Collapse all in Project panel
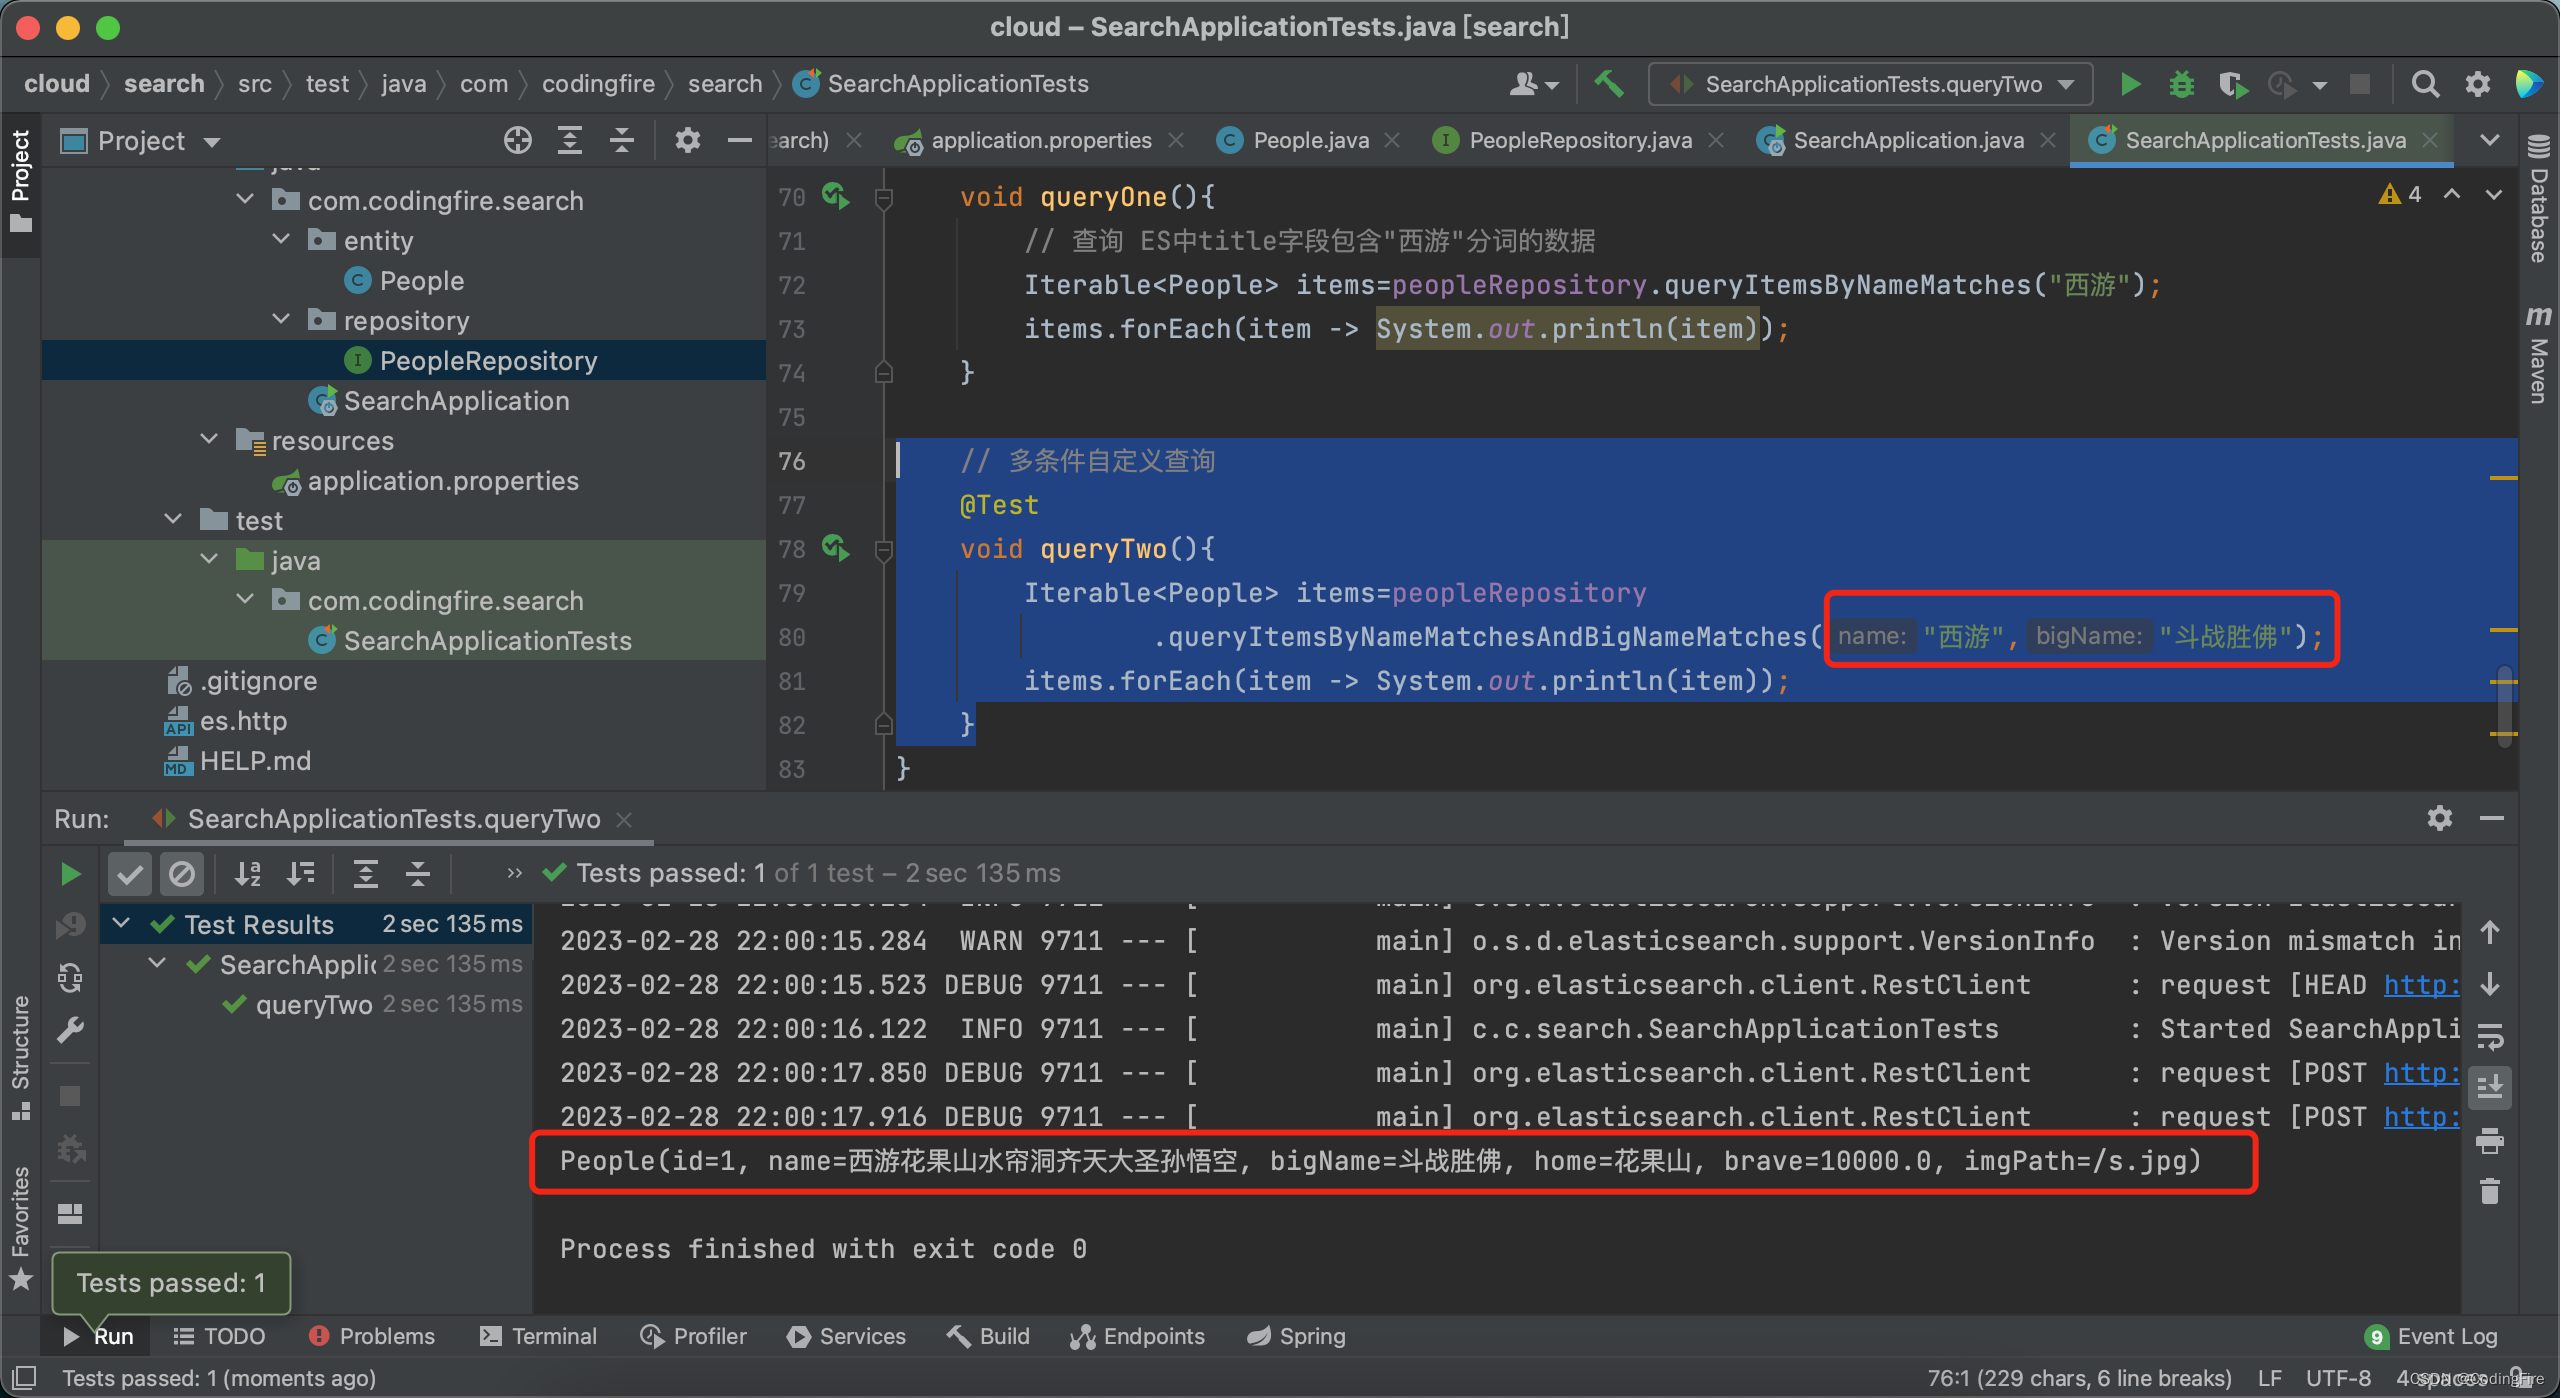 622,141
